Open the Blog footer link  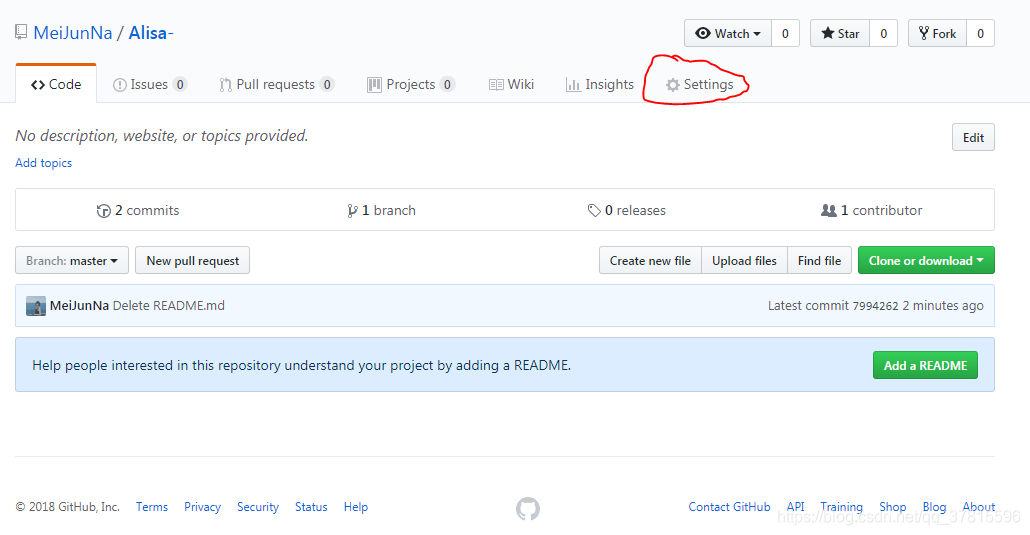(x=934, y=507)
